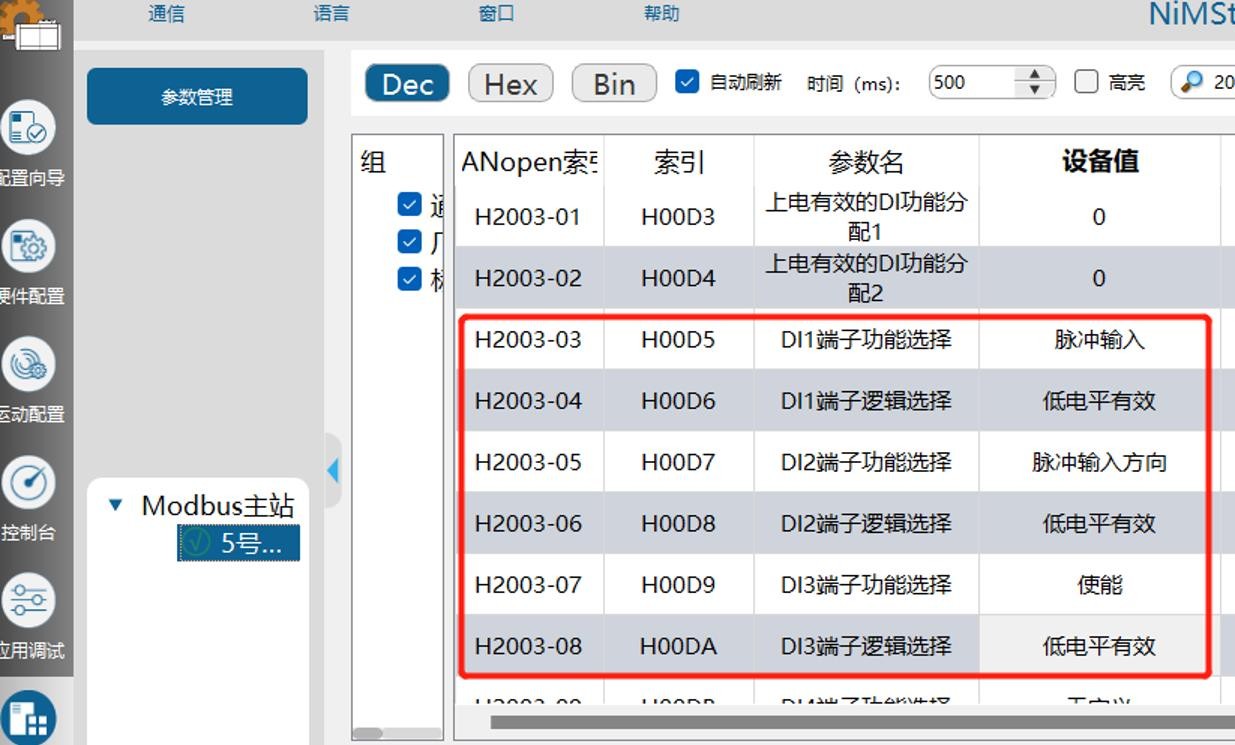
Task: Click the H00D9 index cell
Action: pos(679,585)
